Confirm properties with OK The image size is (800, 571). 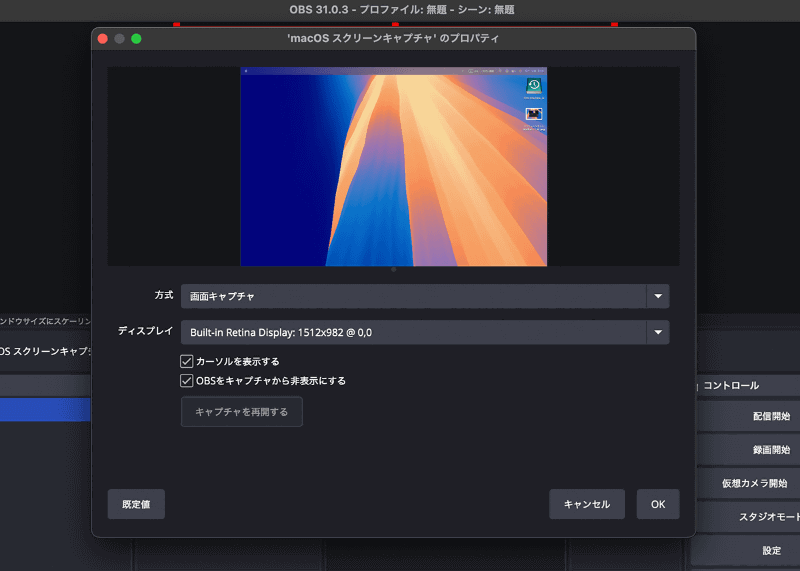(x=658, y=504)
